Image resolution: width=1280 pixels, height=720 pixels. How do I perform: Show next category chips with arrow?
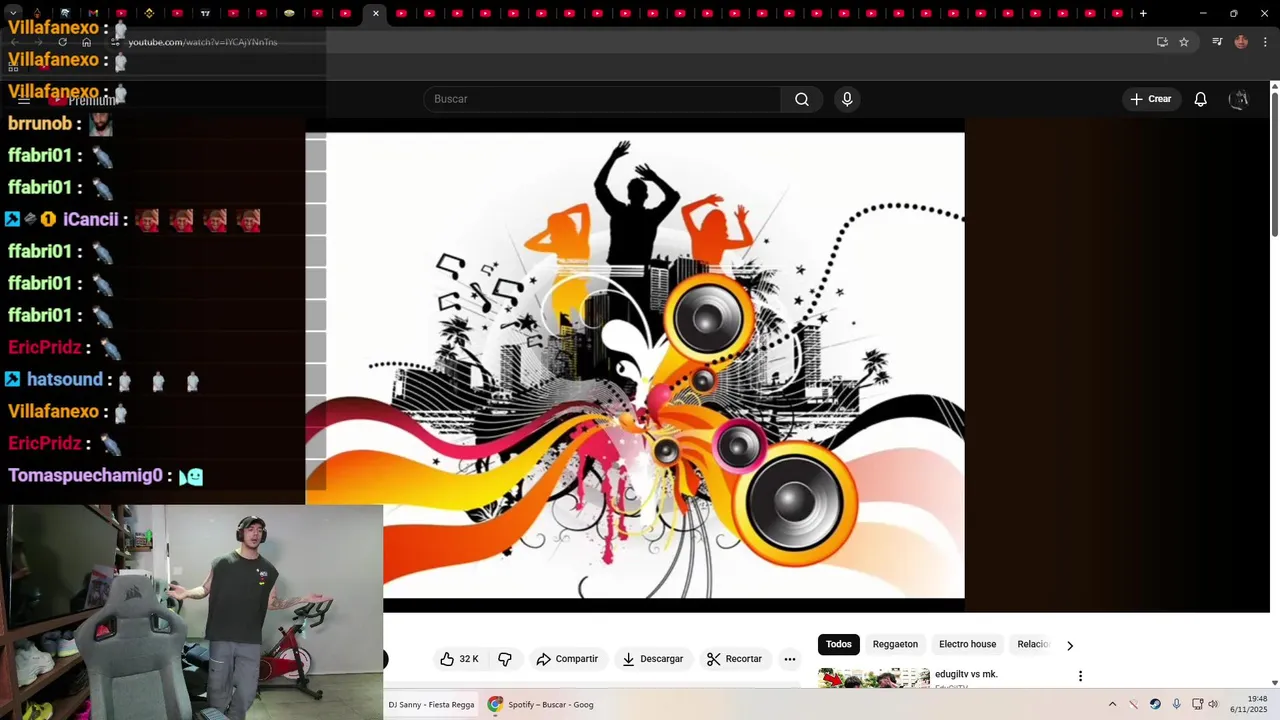[x=1070, y=645]
